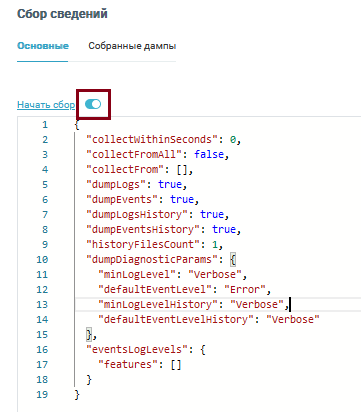The width and height of the screenshot is (361, 412).
Task: Click the "eventsLogLevels" key on line 16
Action: [137, 349]
